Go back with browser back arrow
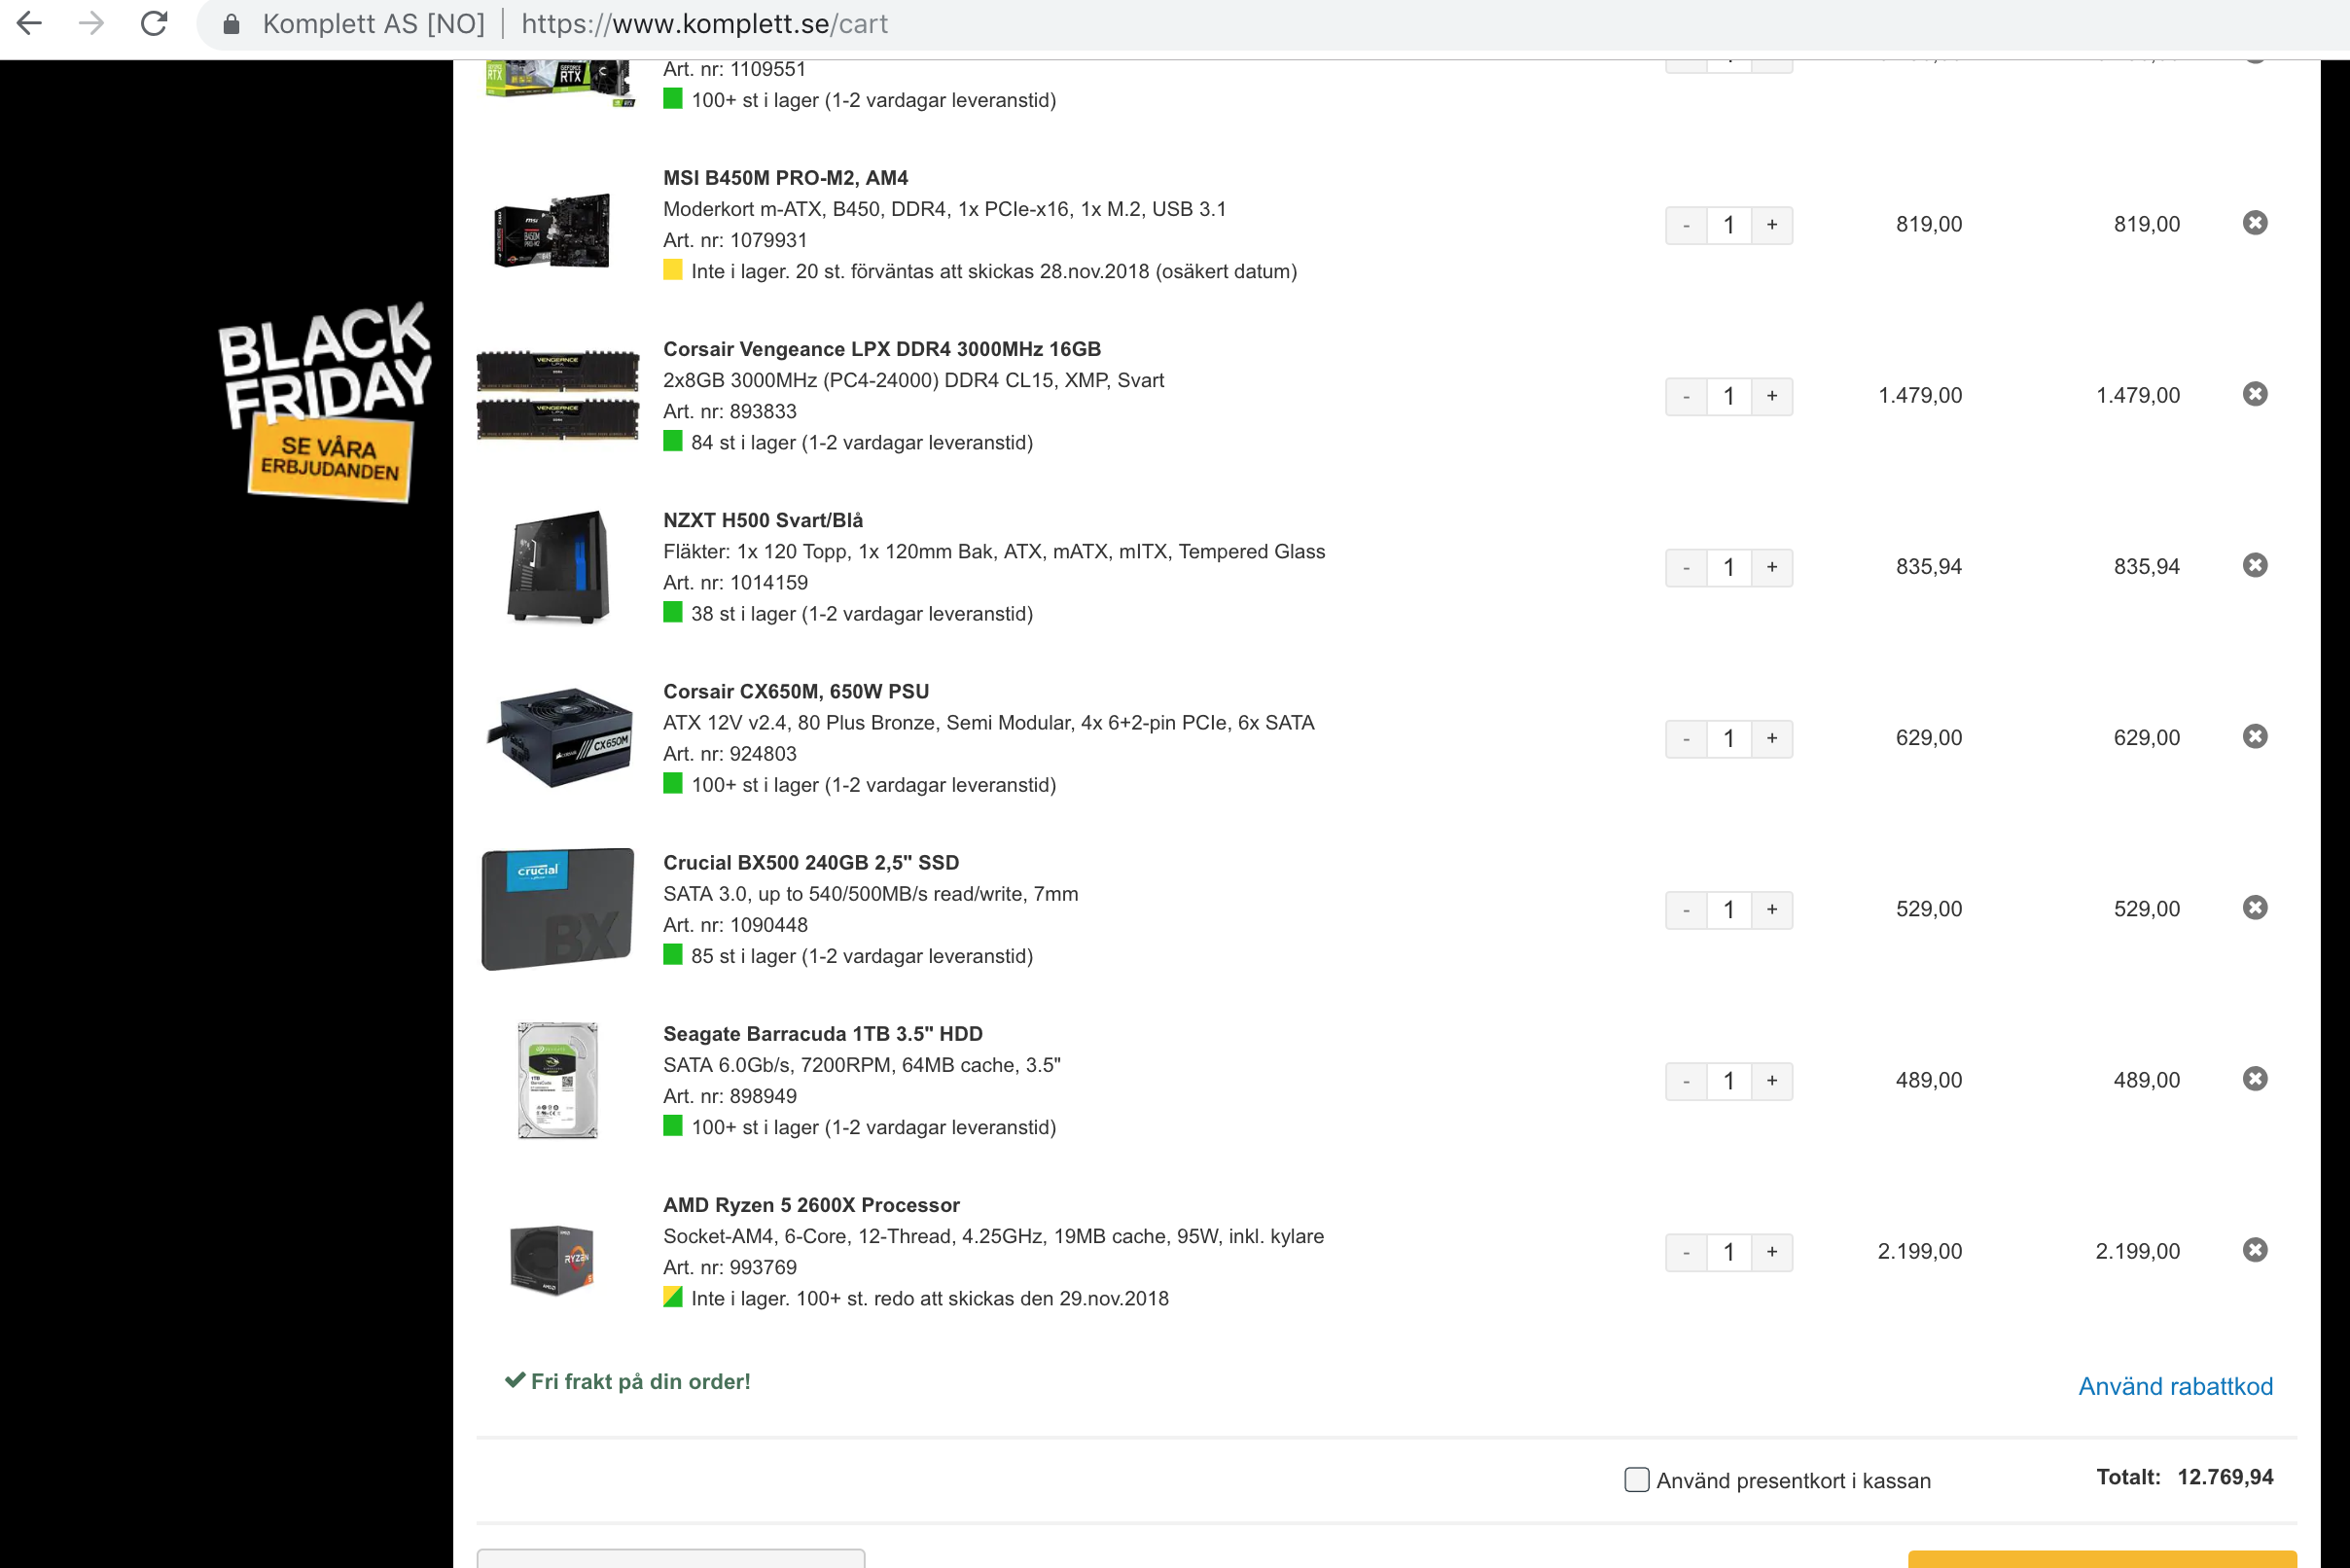 [x=30, y=23]
